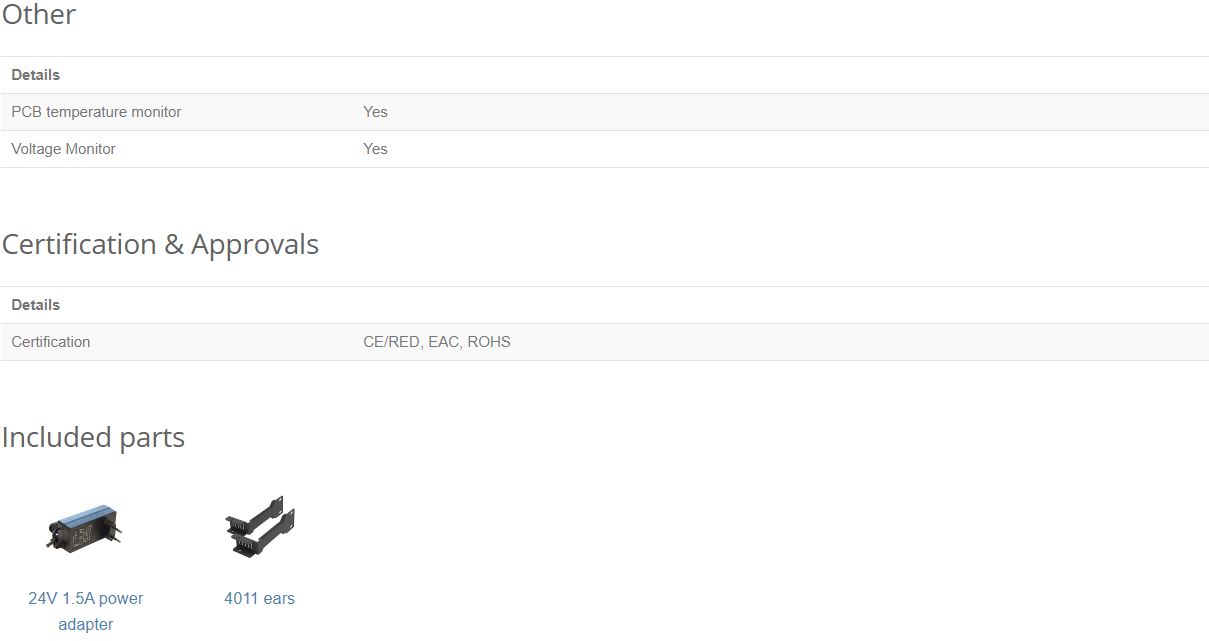
Task: Click the Included parts heading
Action: [x=93, y=437]
